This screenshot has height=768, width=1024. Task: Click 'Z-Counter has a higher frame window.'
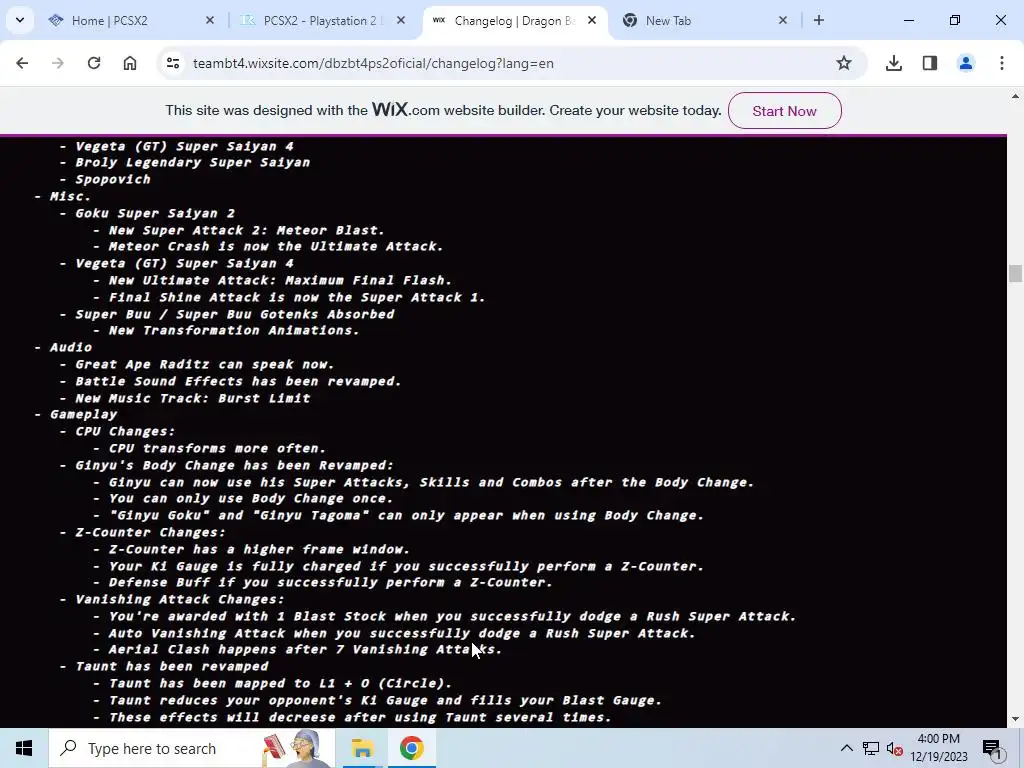click(259, 550)
